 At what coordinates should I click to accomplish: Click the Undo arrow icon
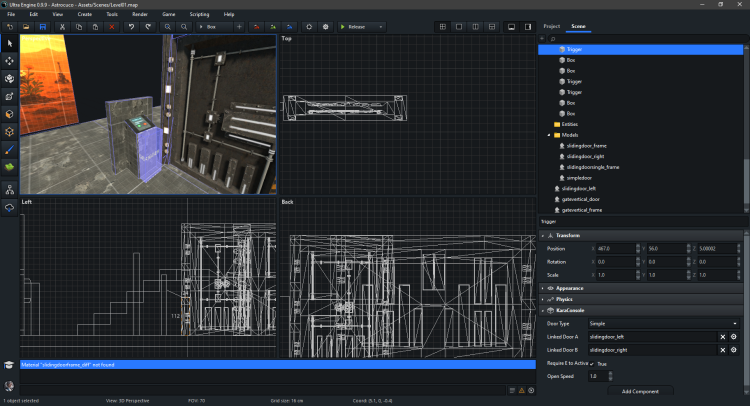130,26
